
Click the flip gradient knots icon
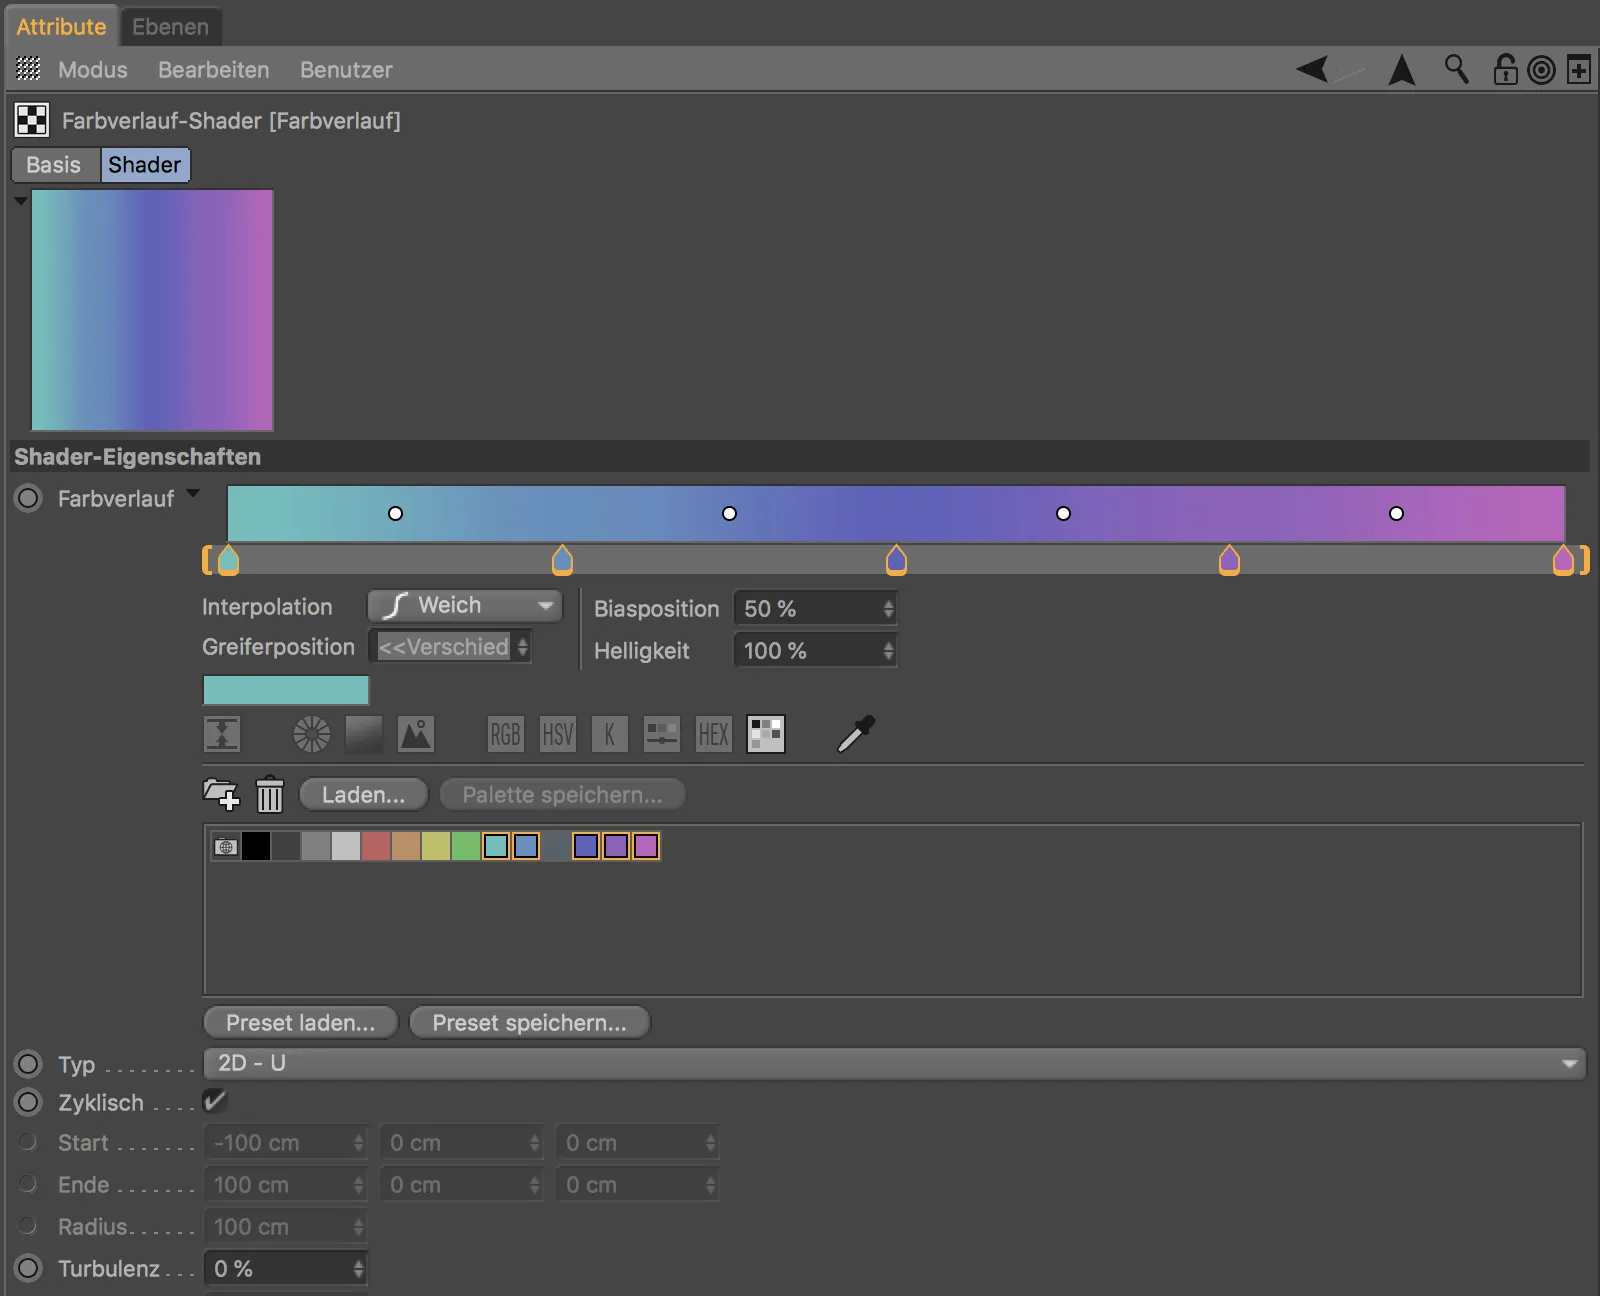222,734
